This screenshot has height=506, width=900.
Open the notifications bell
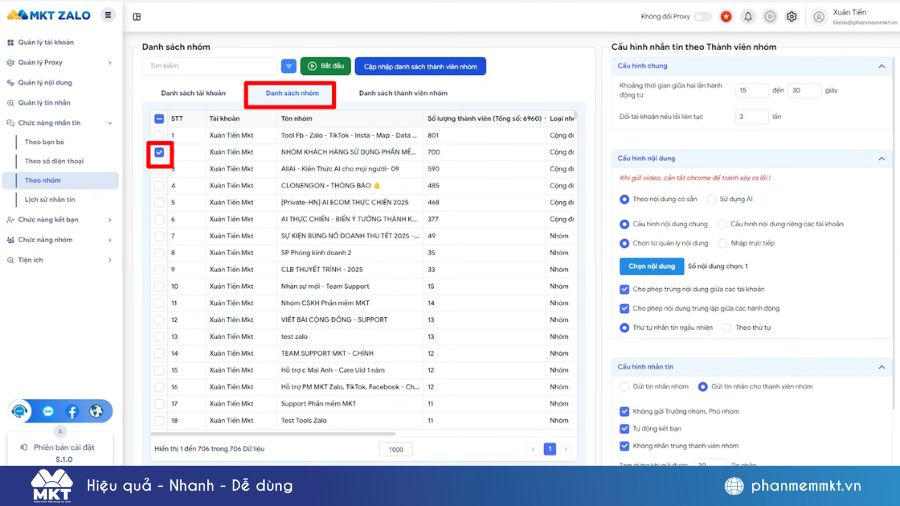748,17
